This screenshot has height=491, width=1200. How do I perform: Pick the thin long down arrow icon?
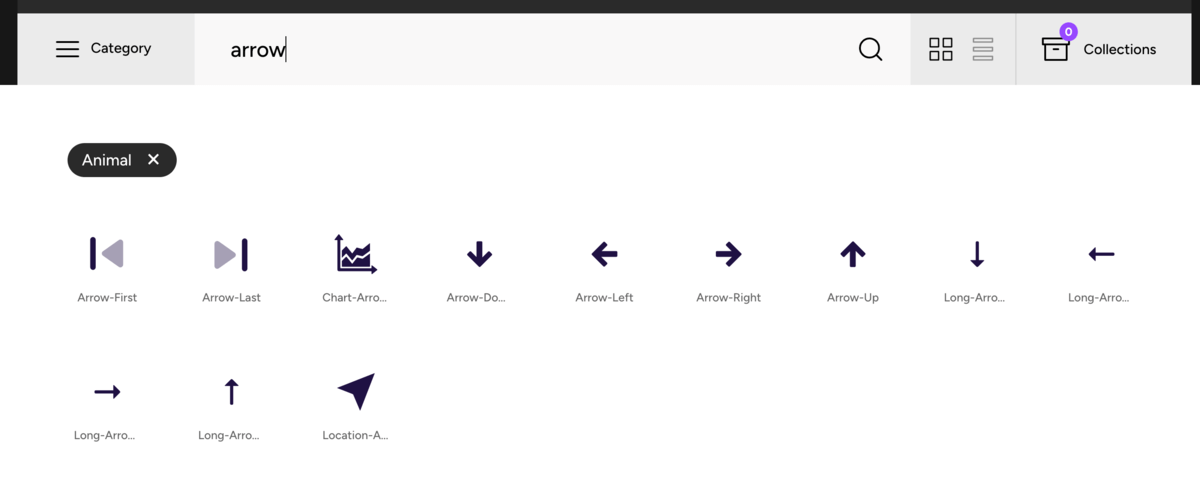coord(977,254)
